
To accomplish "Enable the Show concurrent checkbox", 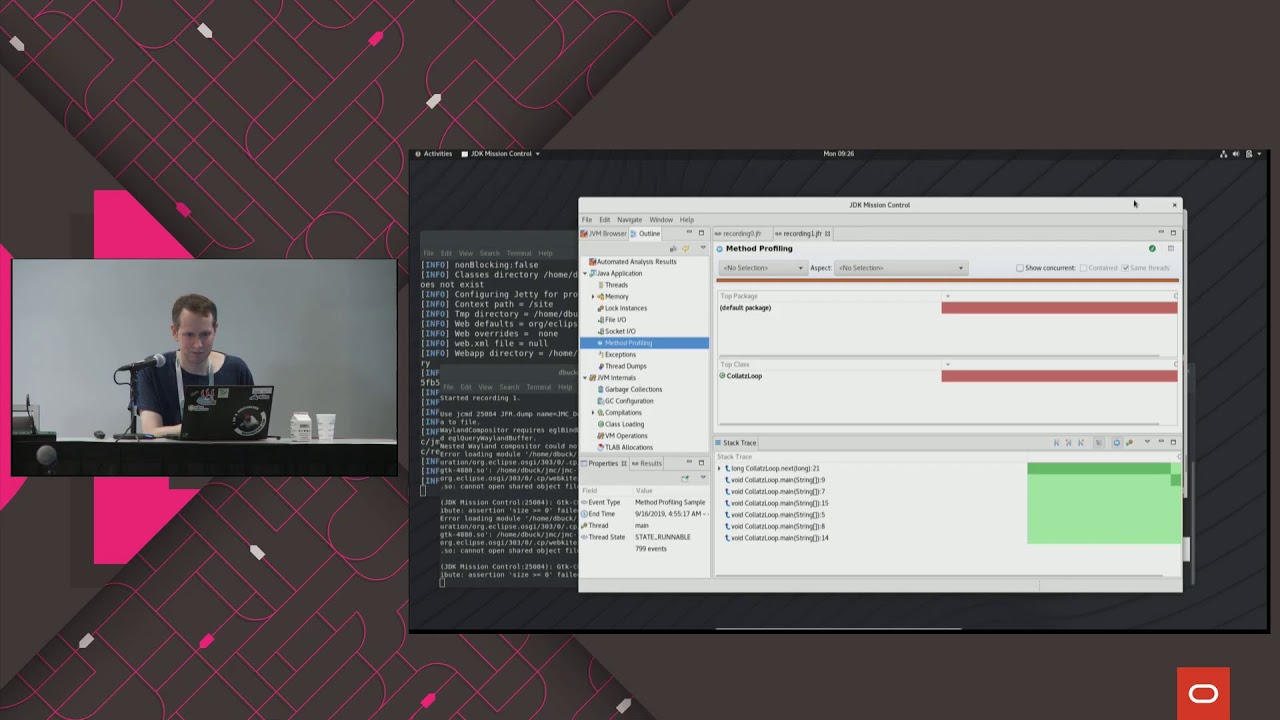I will [x=1020, y=268].
